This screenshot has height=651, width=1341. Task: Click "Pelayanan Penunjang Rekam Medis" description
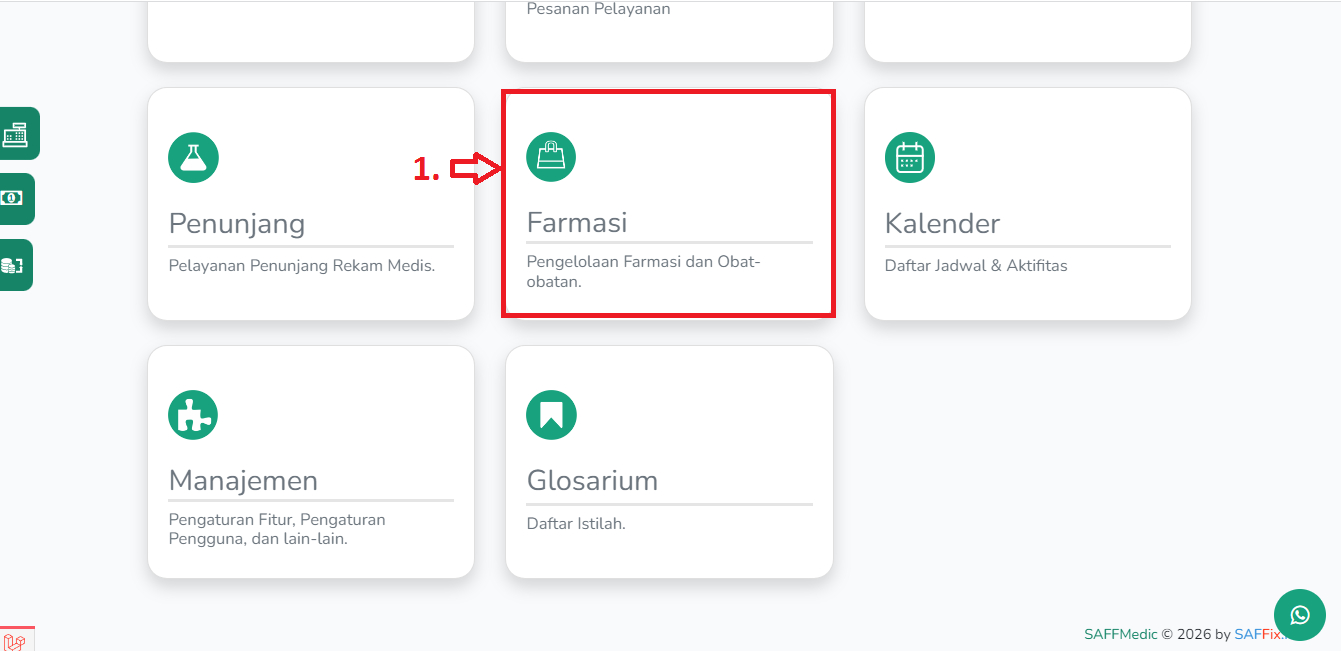click(302, 266)
